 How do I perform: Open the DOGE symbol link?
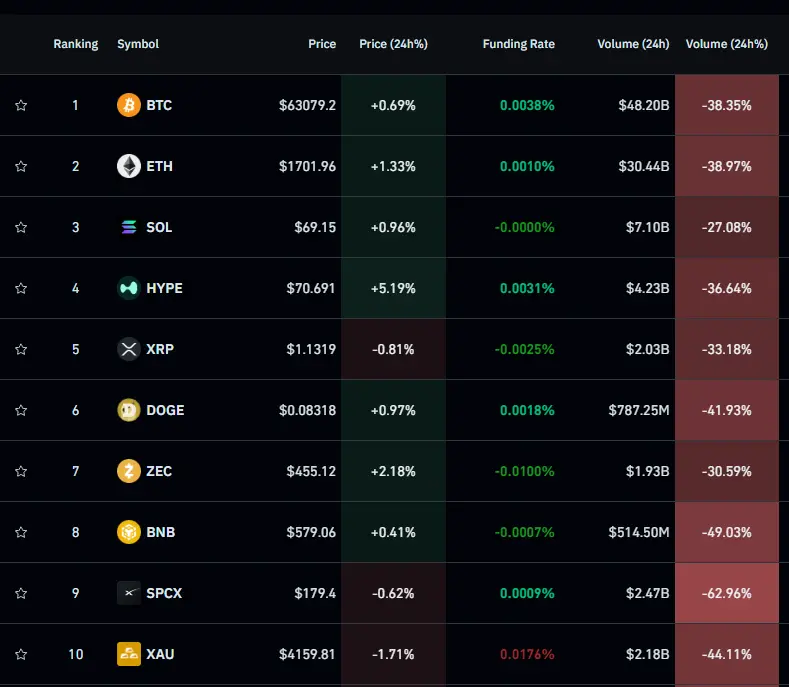pyautogui.click(x=165, y=410)
